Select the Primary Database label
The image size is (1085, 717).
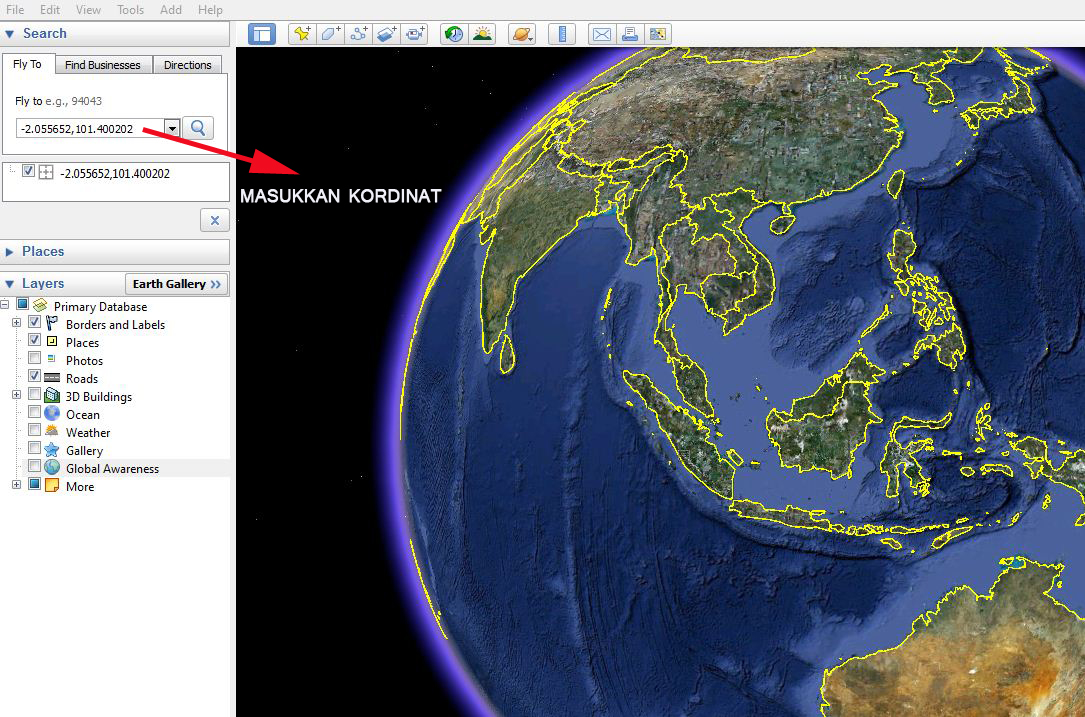(100, 307)
